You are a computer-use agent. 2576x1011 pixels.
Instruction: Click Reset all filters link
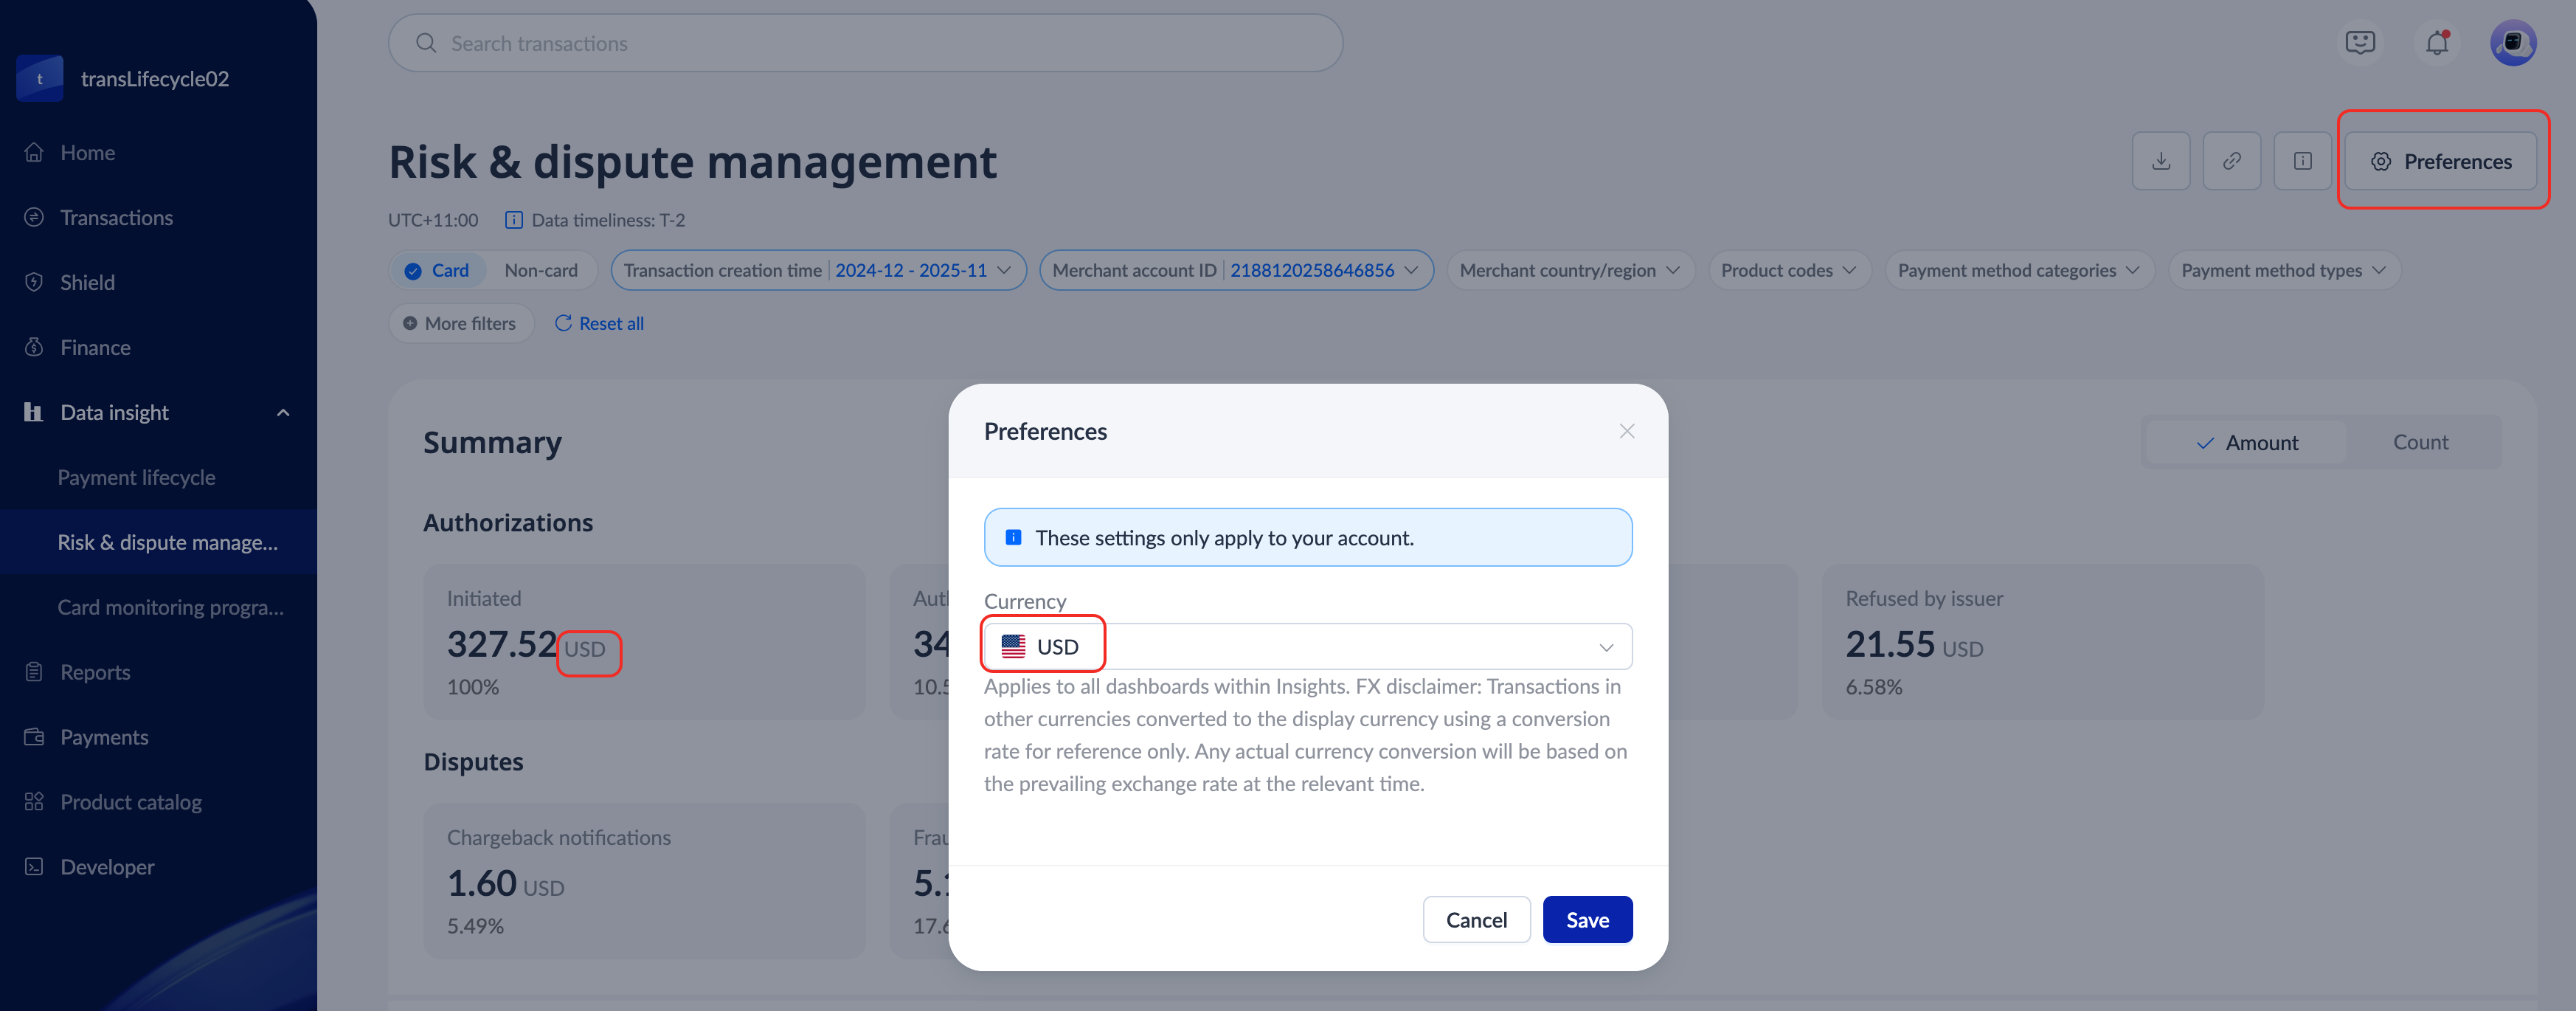(599, 323)
